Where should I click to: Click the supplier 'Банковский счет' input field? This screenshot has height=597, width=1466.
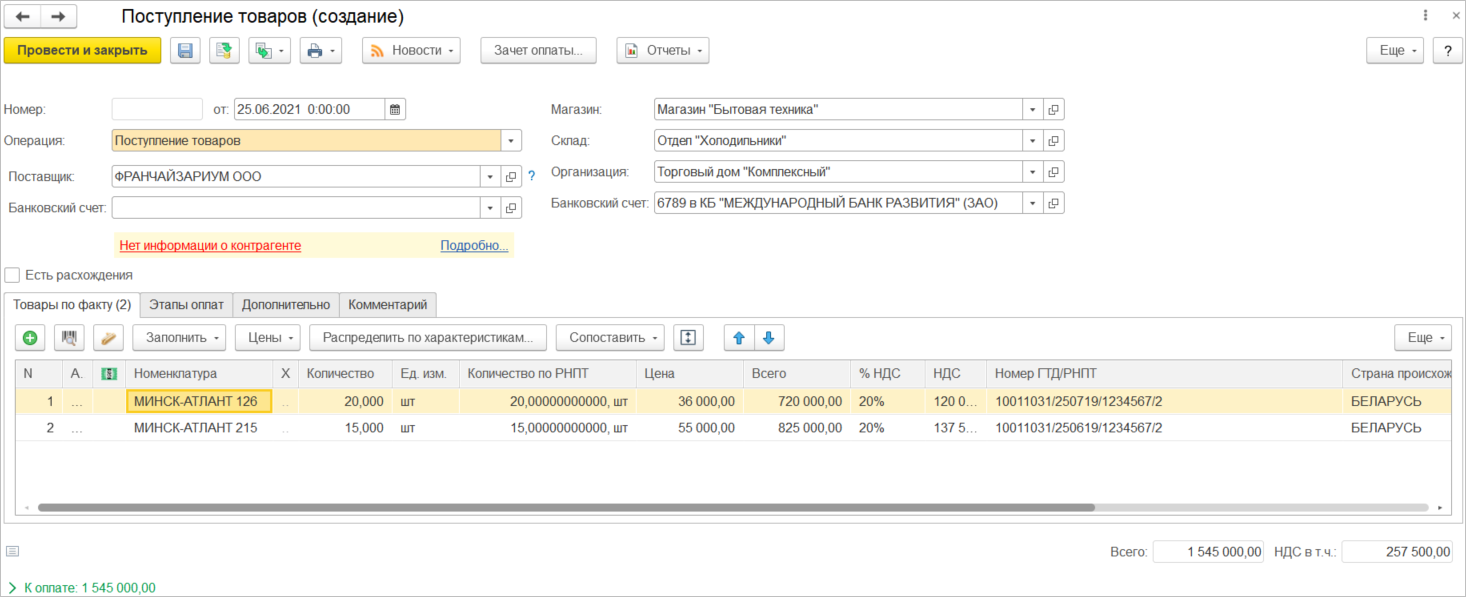pos(296,208)
